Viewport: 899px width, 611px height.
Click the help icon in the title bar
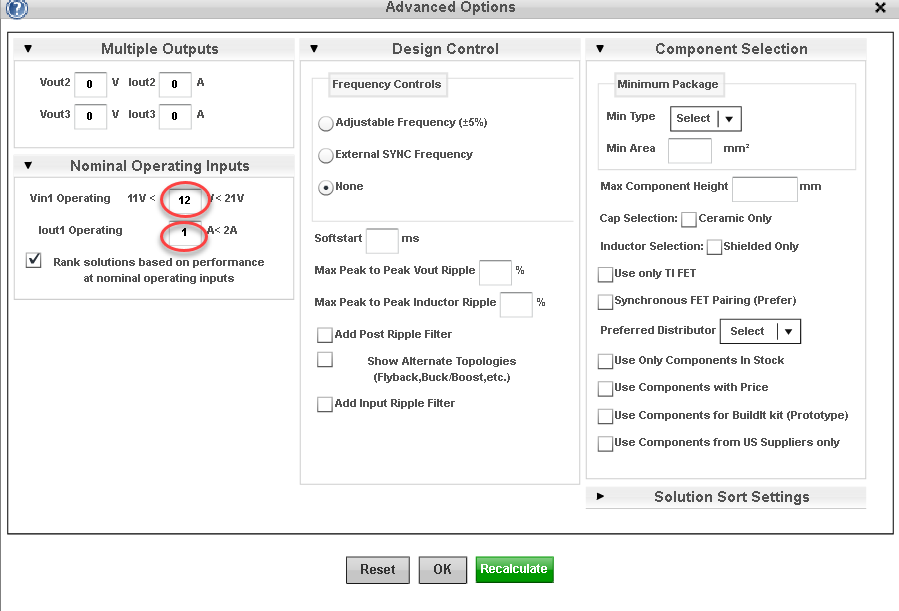point(18,9)
